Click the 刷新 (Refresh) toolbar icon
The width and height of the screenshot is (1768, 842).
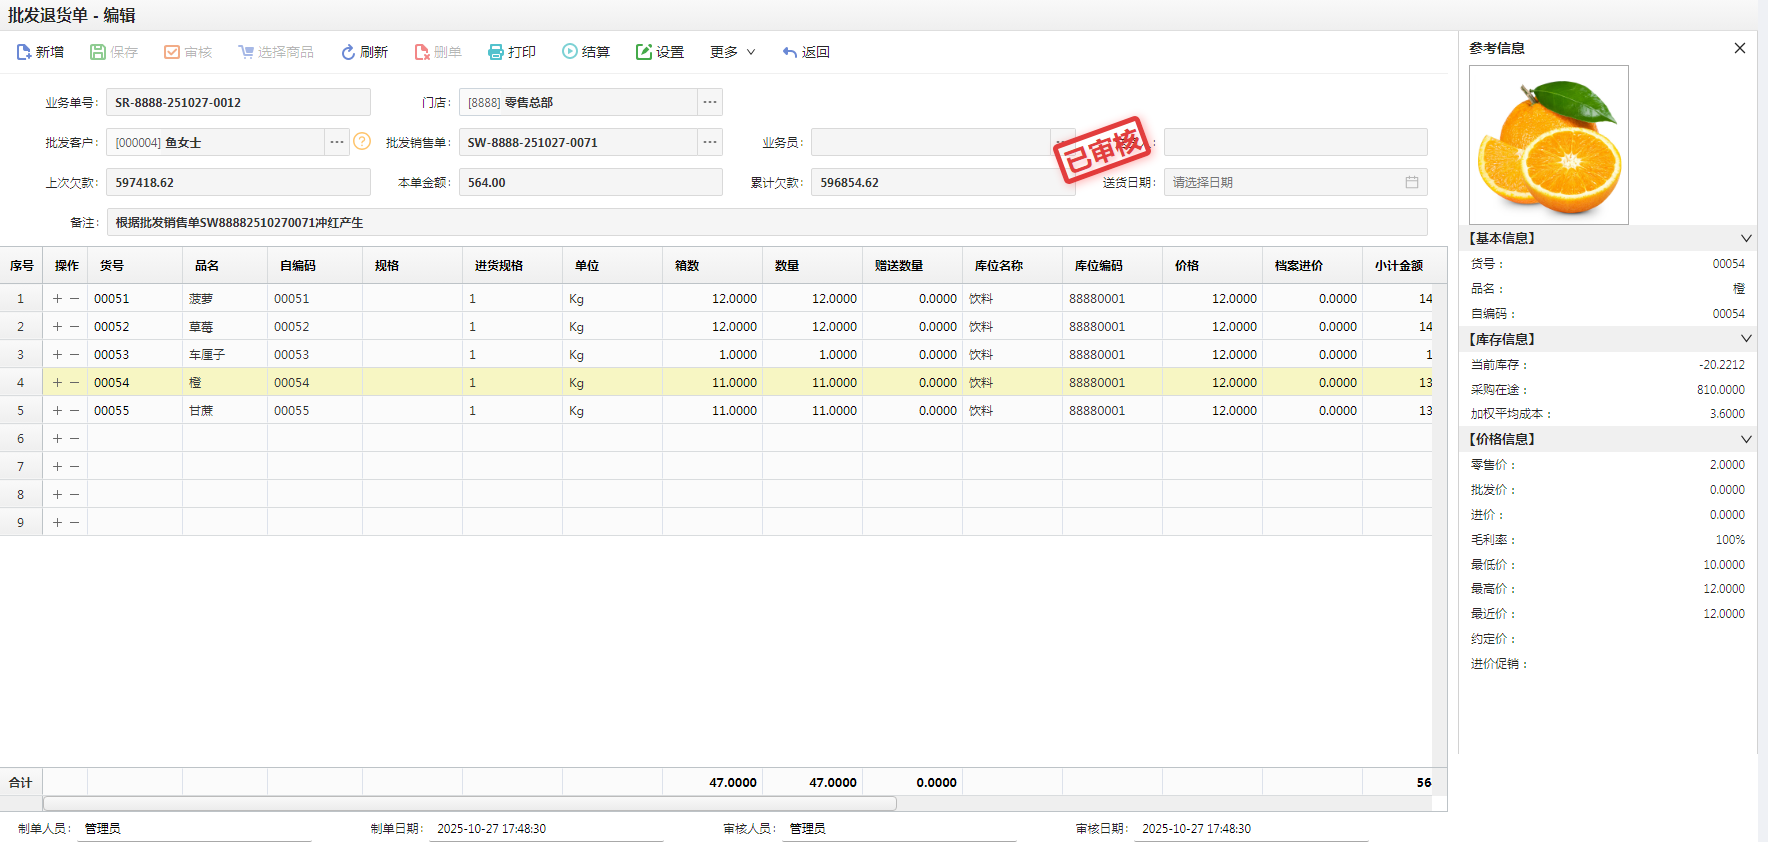pos(348,52)
